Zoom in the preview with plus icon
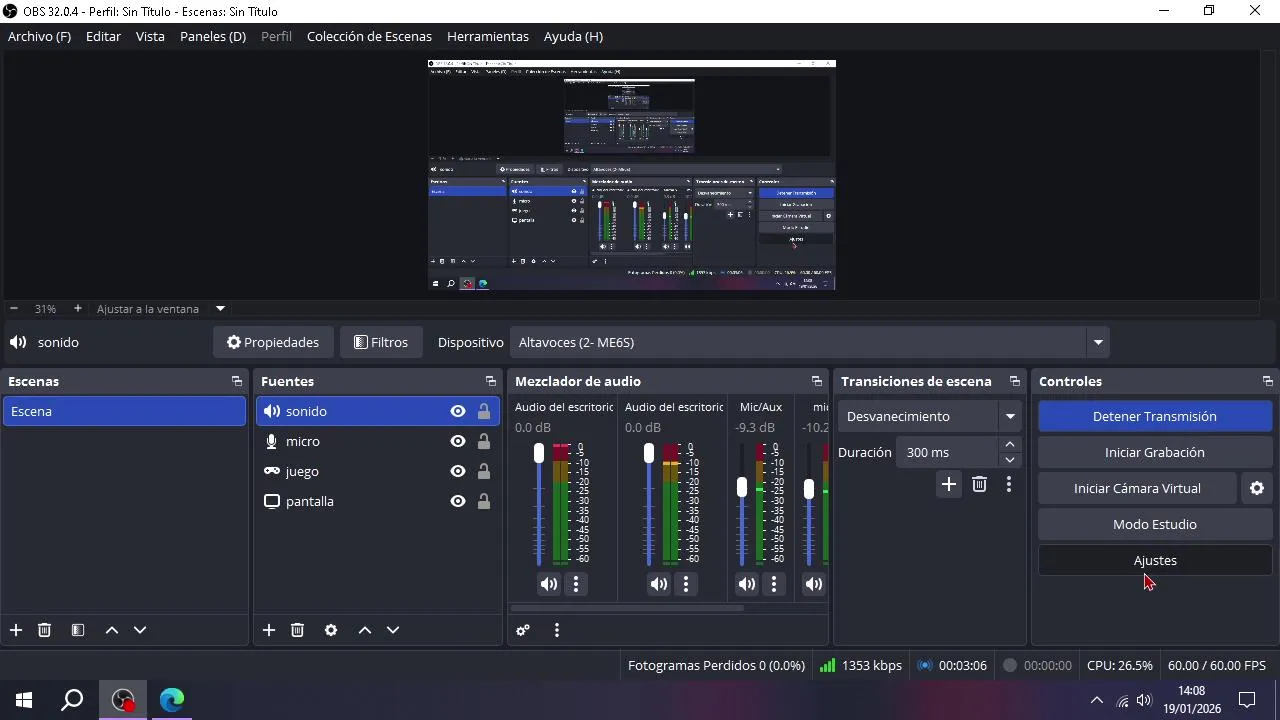This screenshot has height=720, width=1280. click(x=78, y=308)
